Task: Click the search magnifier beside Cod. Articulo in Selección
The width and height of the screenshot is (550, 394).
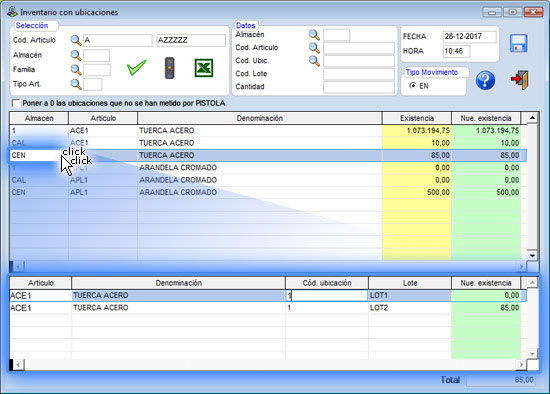Action: (76, 40)
